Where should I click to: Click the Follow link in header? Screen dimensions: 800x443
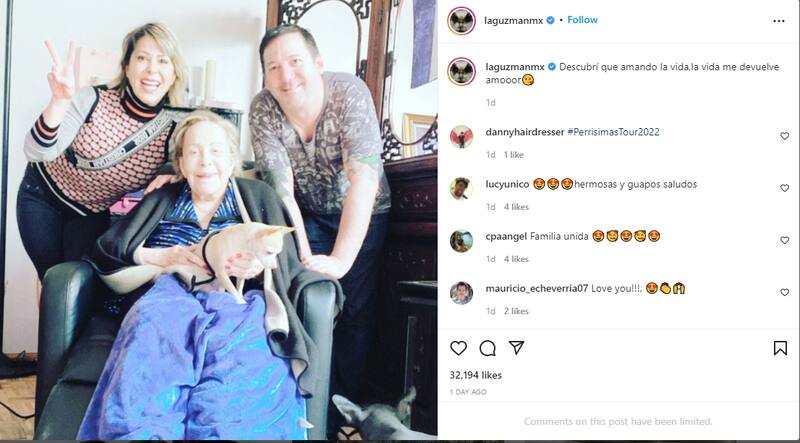[582, 20]
